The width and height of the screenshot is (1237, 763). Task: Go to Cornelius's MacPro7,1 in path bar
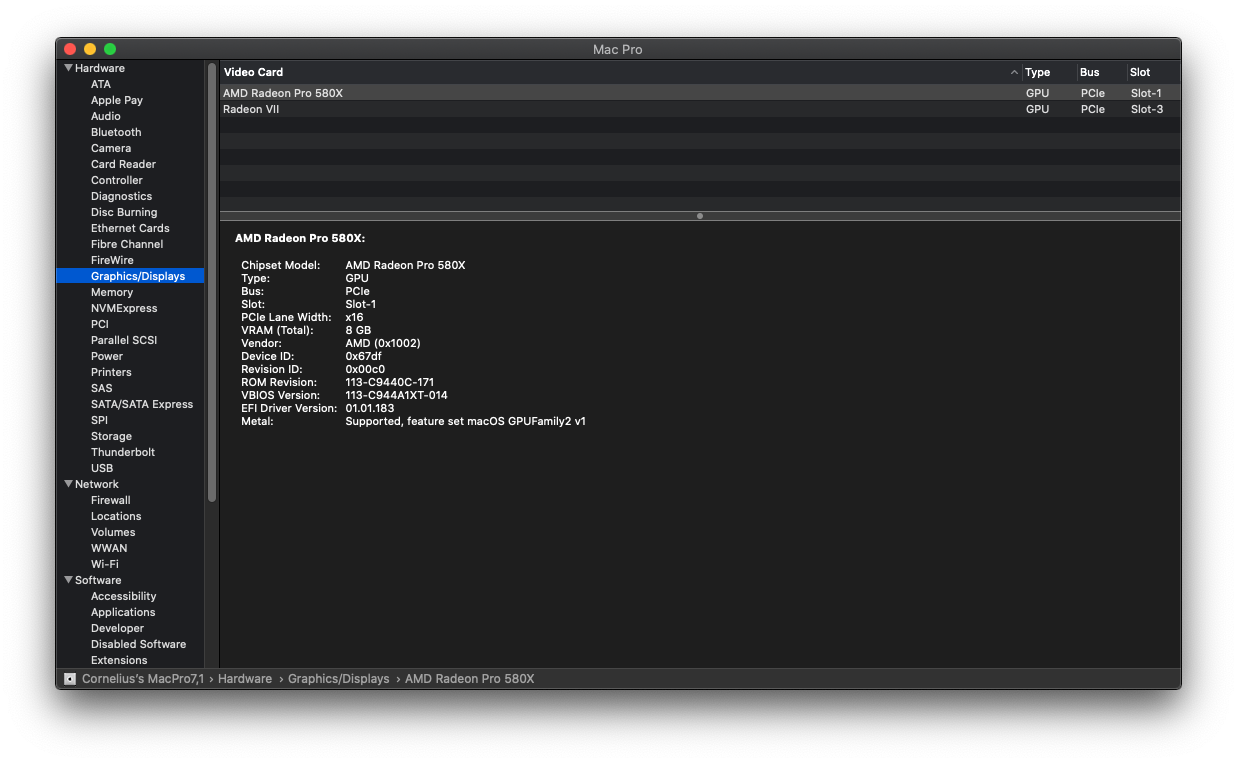coord(142,679)
